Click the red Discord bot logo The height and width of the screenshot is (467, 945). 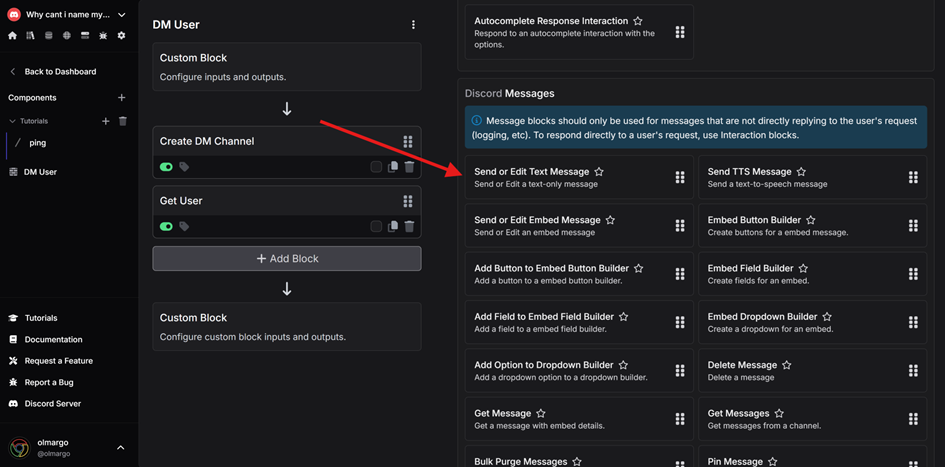click(x=14, y=14)
